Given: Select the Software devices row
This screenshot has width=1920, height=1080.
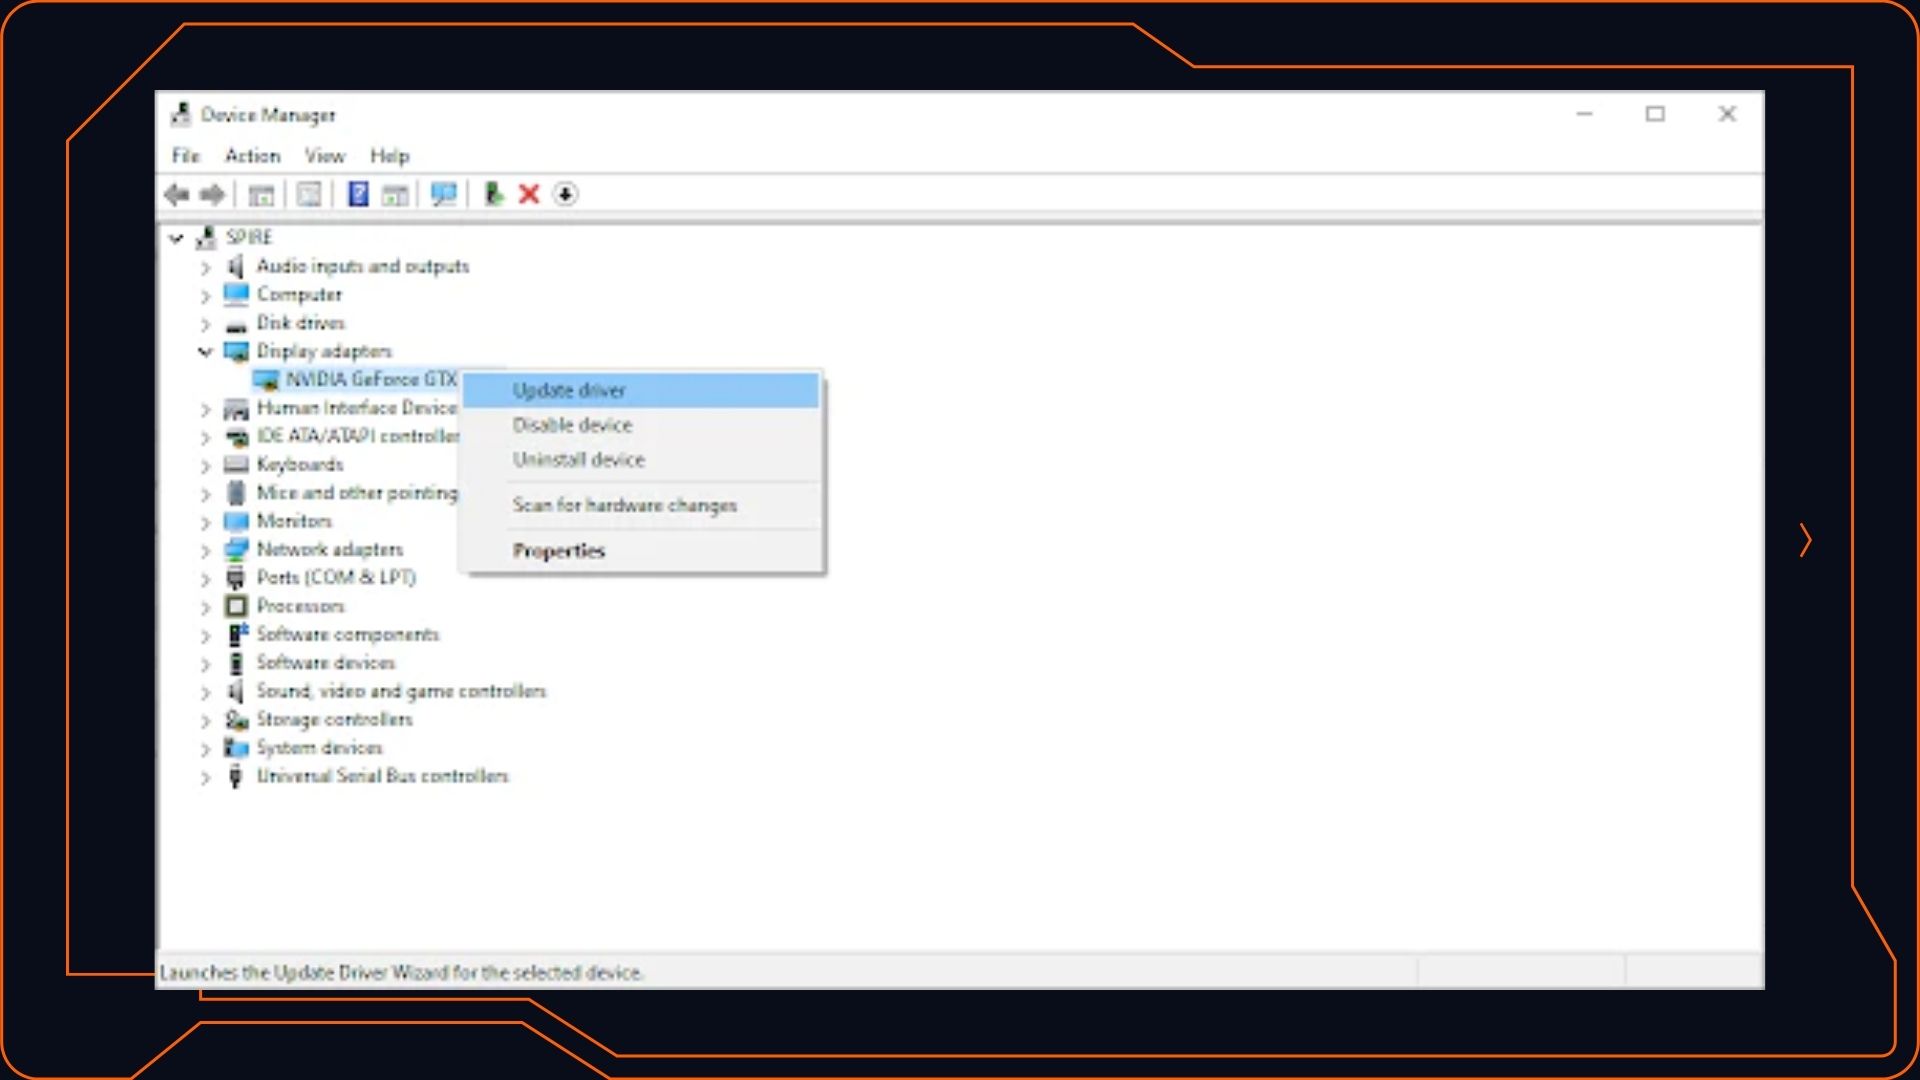Looking at the screenshot, I should point(326,663).
